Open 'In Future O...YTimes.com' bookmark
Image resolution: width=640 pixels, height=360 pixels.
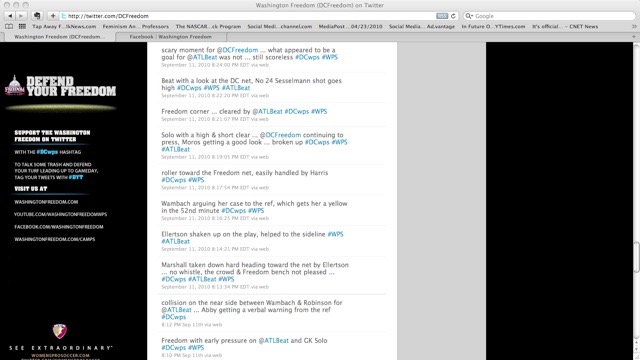pyautogui.click(x=493, y=26)
